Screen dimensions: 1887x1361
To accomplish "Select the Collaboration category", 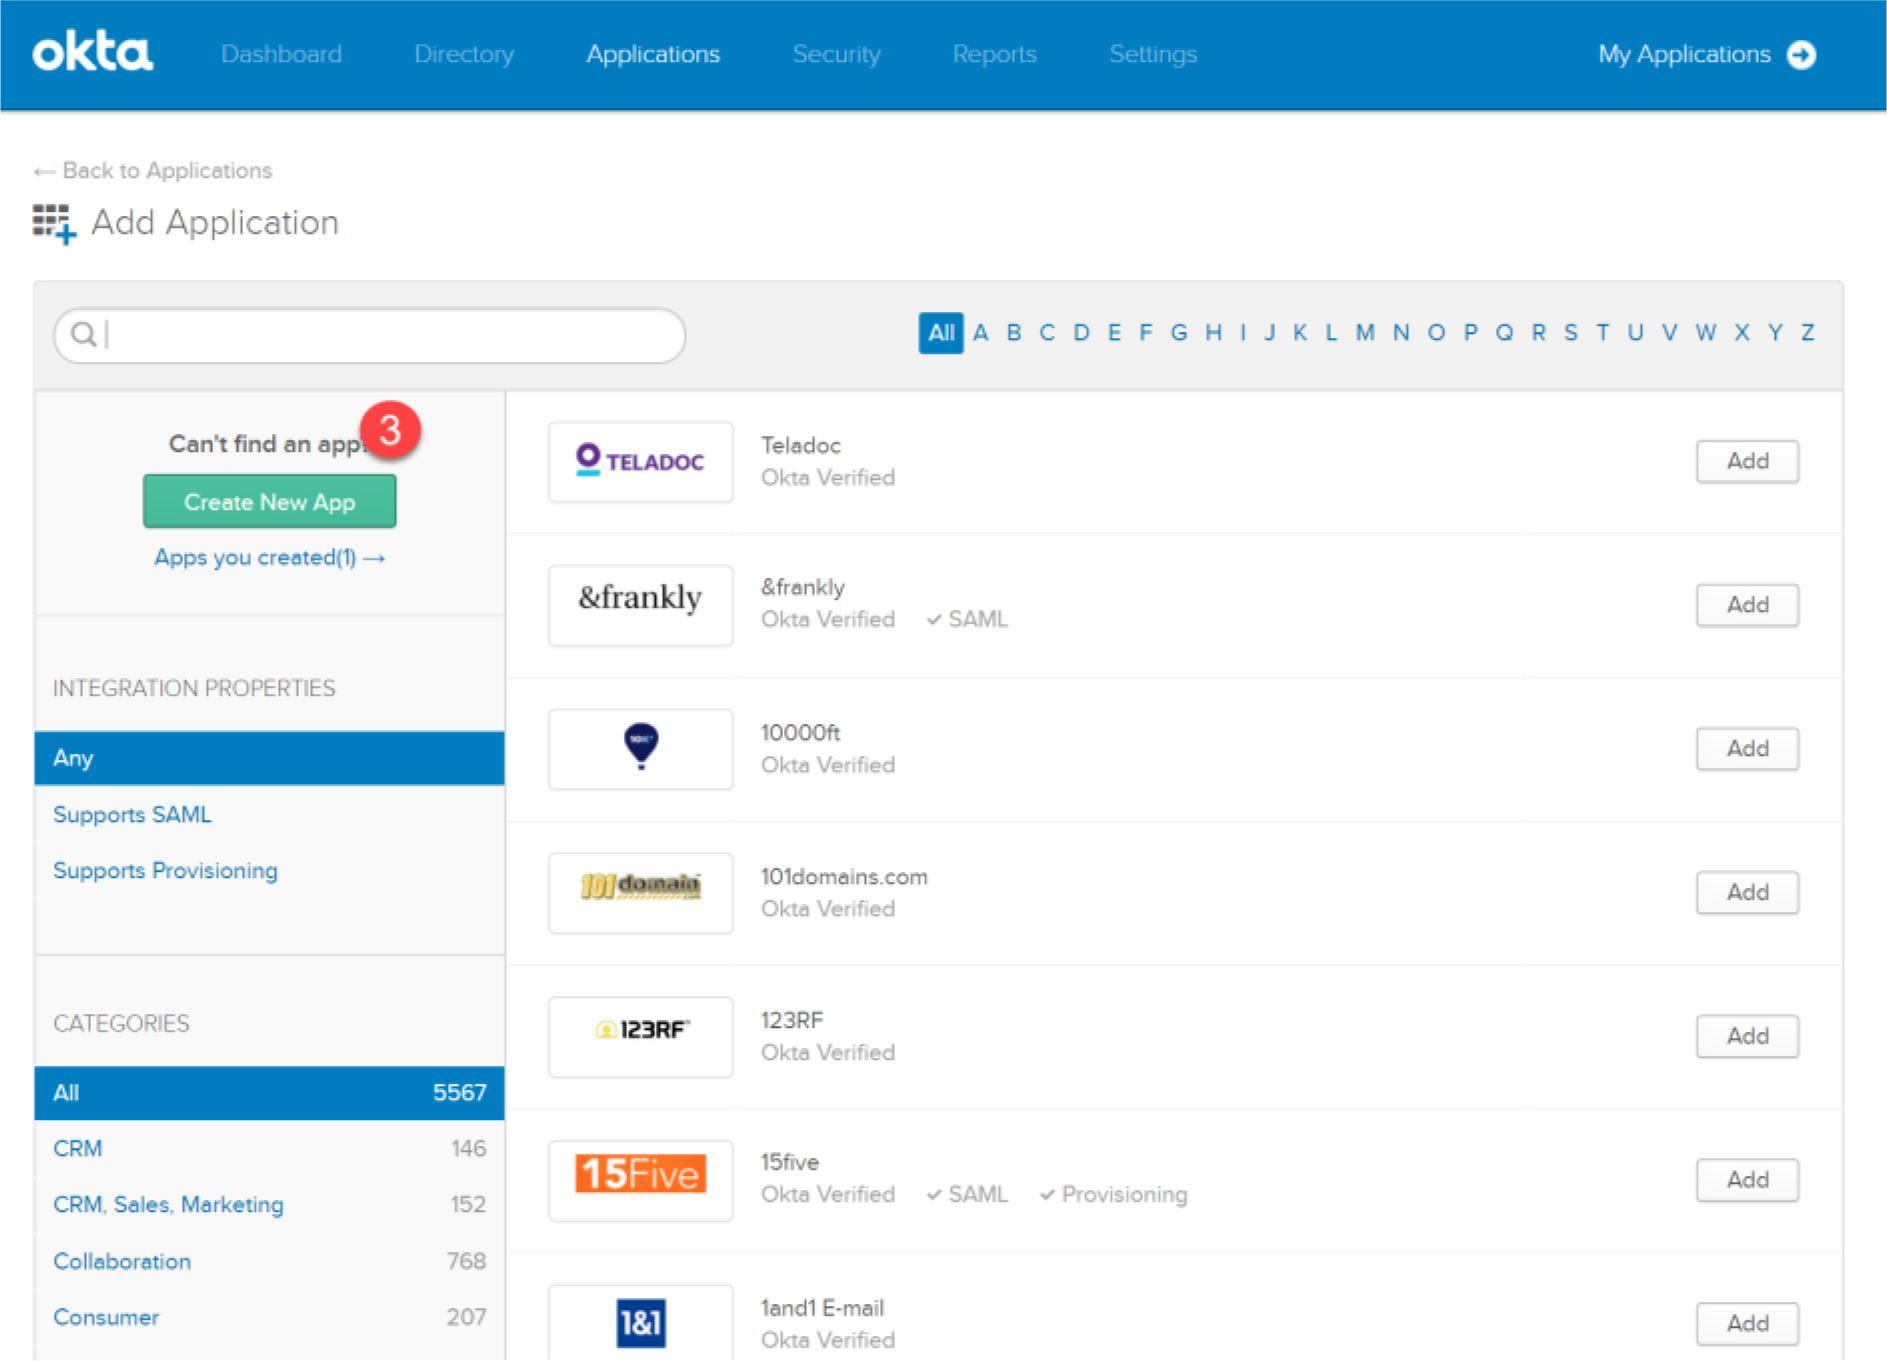I will click(121, 1261).
